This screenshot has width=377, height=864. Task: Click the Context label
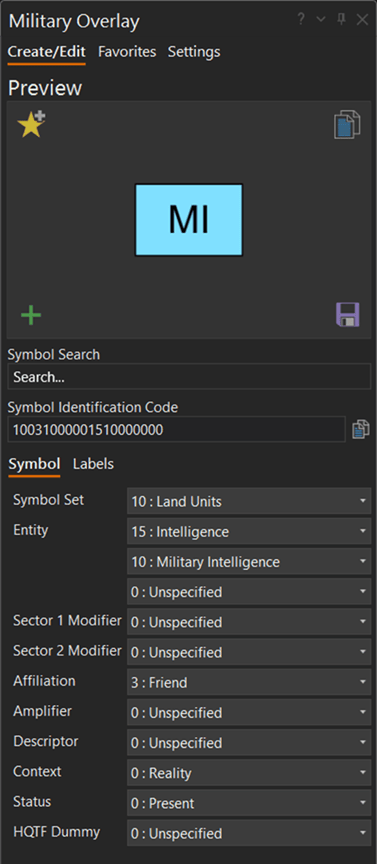click(37, 771)
